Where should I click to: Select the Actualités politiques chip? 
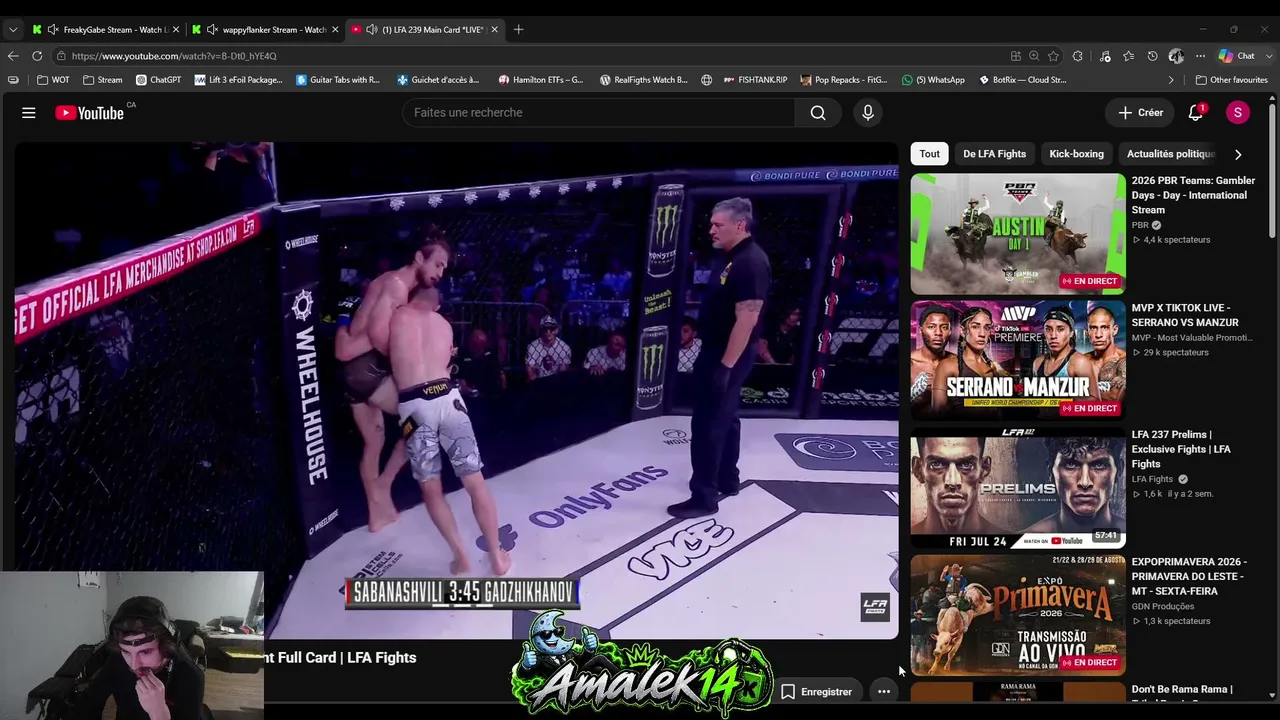coord(1171,154)
